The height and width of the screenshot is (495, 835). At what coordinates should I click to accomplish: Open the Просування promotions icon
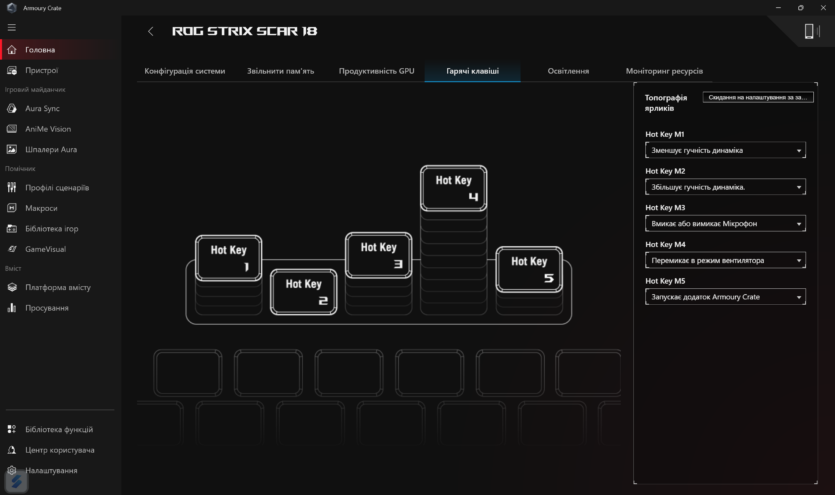point(12,308)
